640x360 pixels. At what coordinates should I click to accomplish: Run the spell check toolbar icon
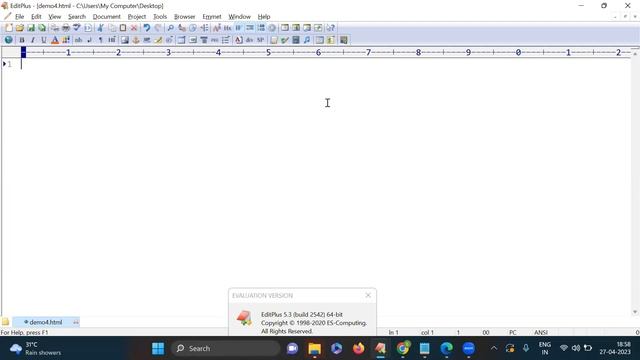pyautogui.click(x=76, y=28)
